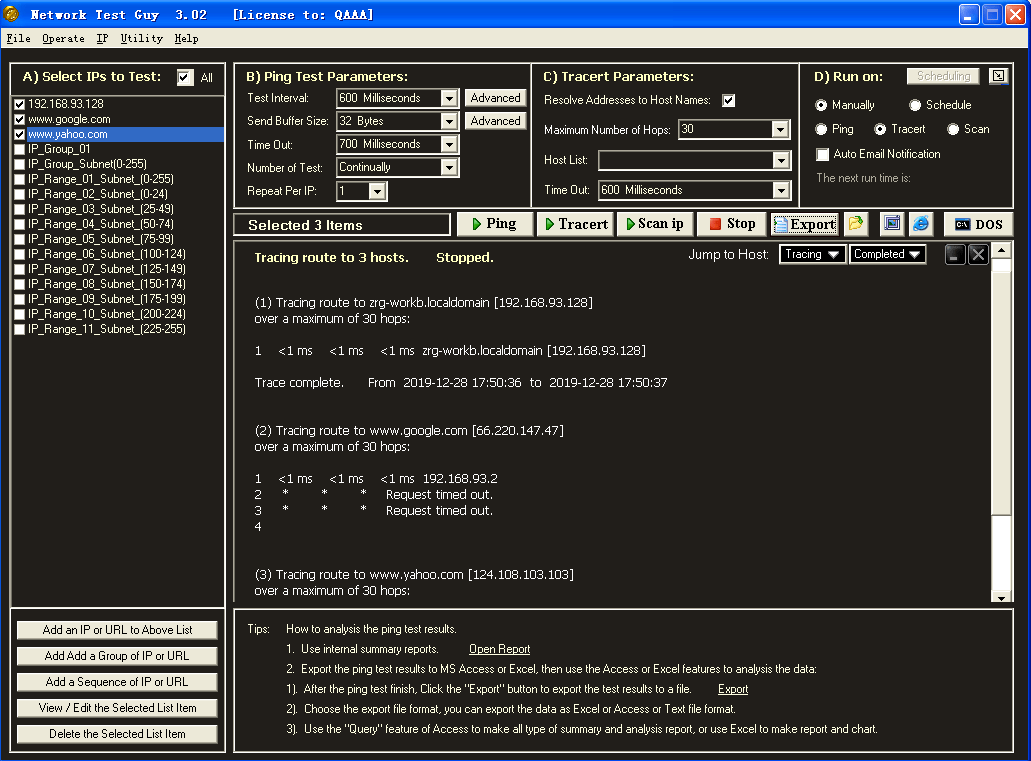Click Advanced next to Test Interval
The width and height of the screenshot is (1031, 761).
(495, 98)
